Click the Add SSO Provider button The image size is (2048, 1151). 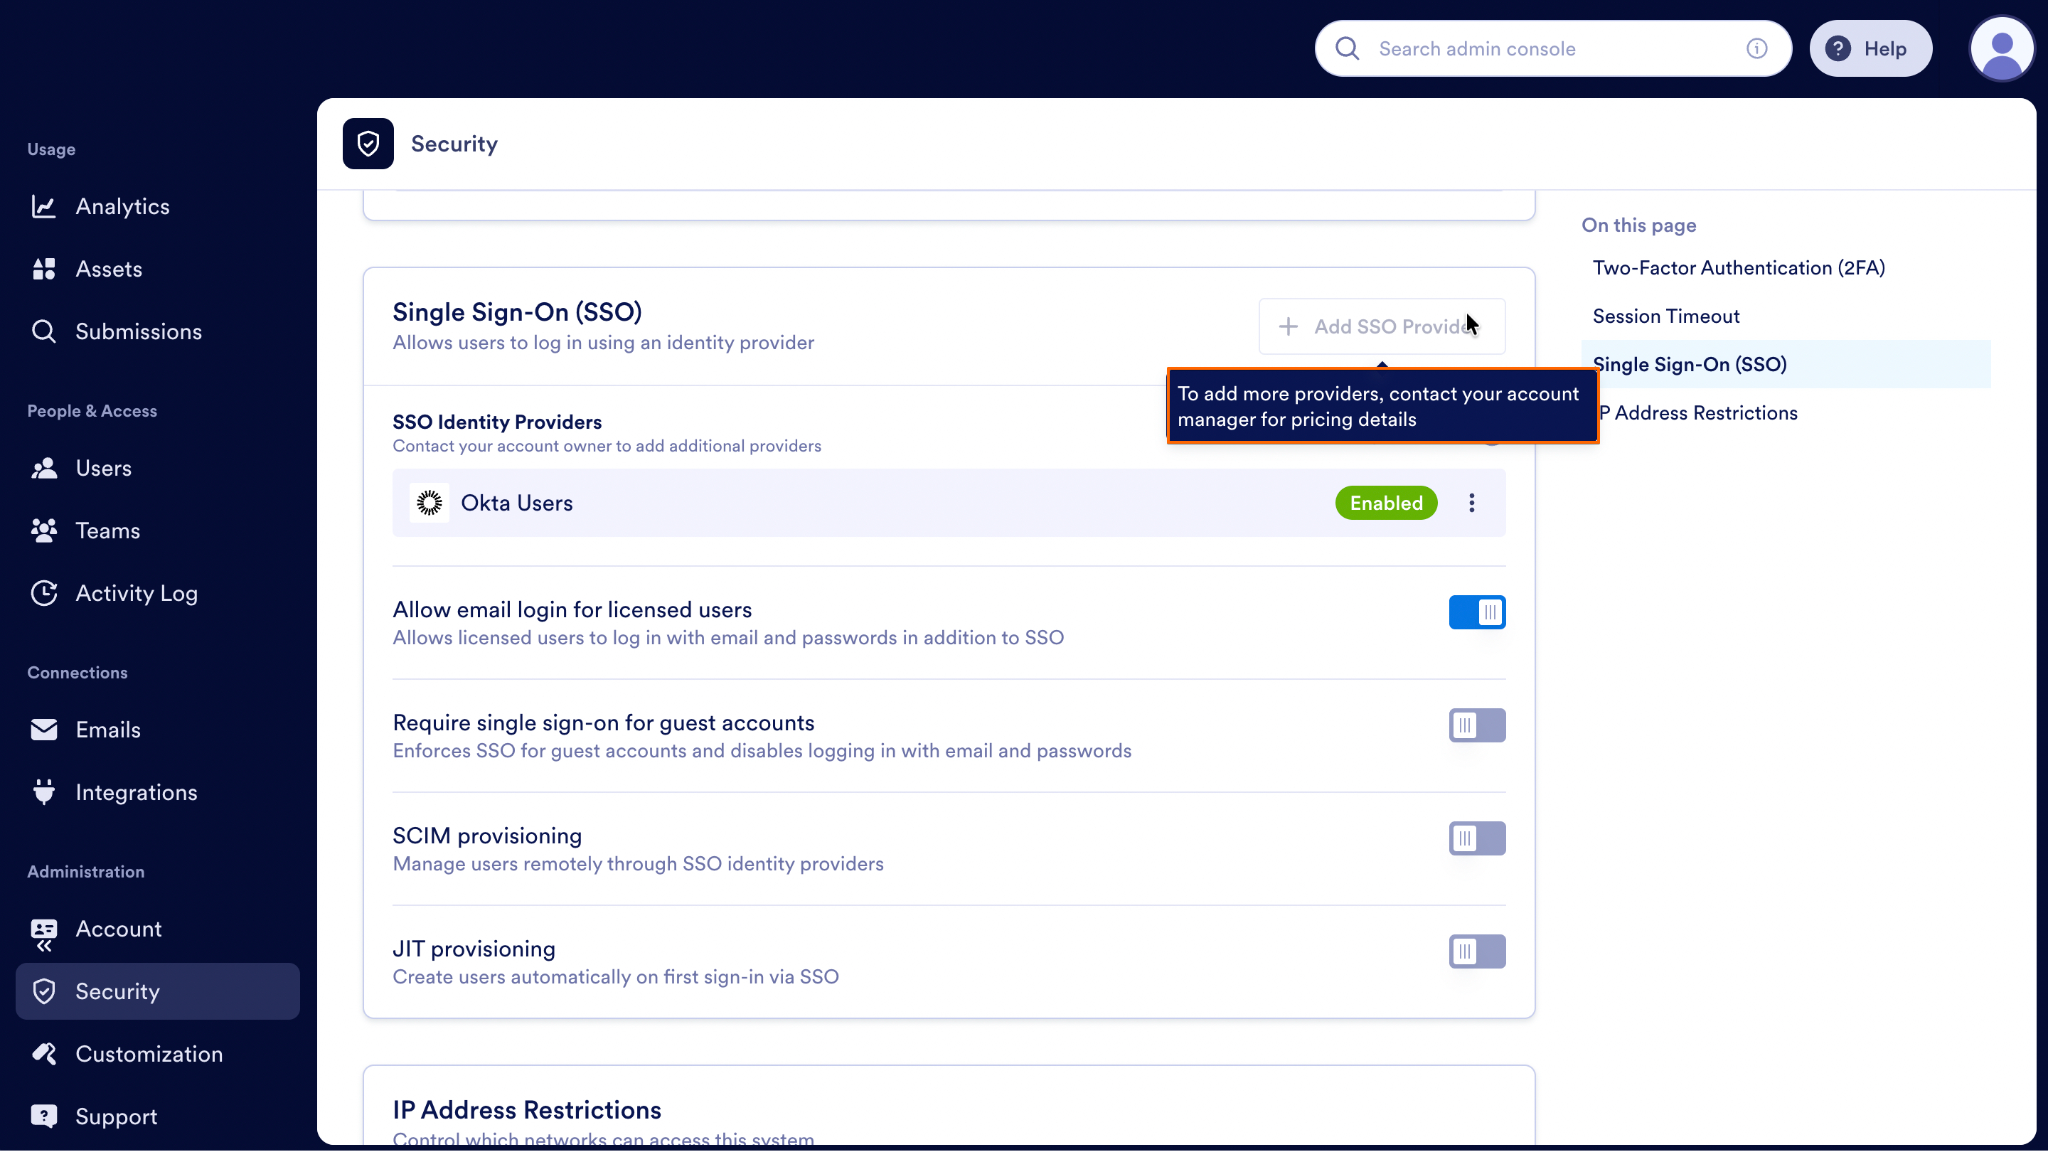pyautogui.click(x=1381, y=326)
